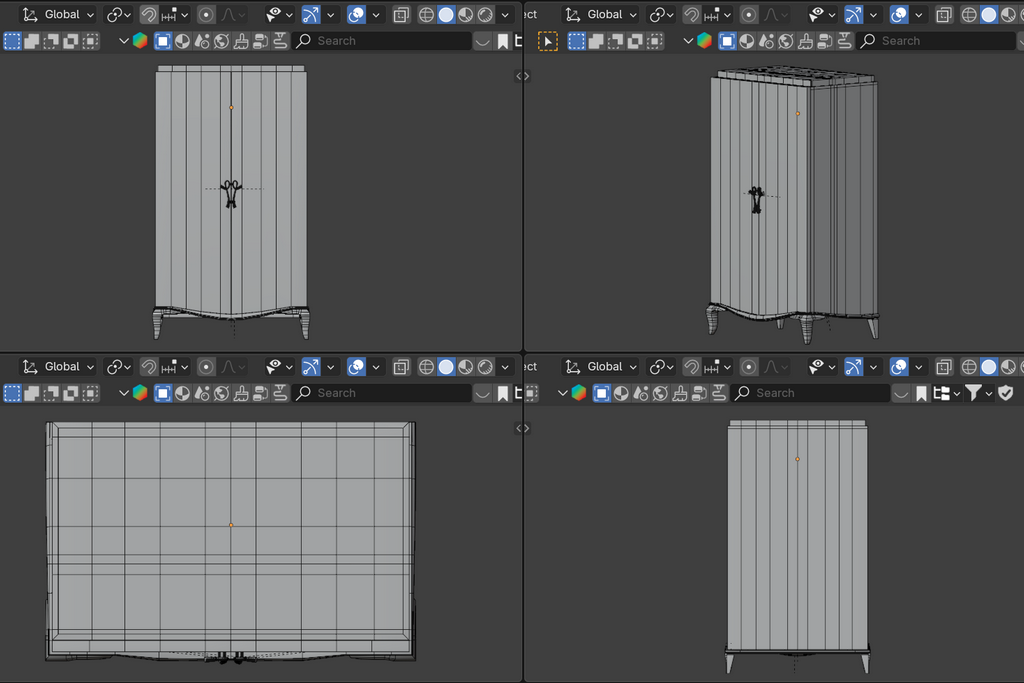
Task: Click the brush icon in top-left viewport's second row
Action: (240, 41)
